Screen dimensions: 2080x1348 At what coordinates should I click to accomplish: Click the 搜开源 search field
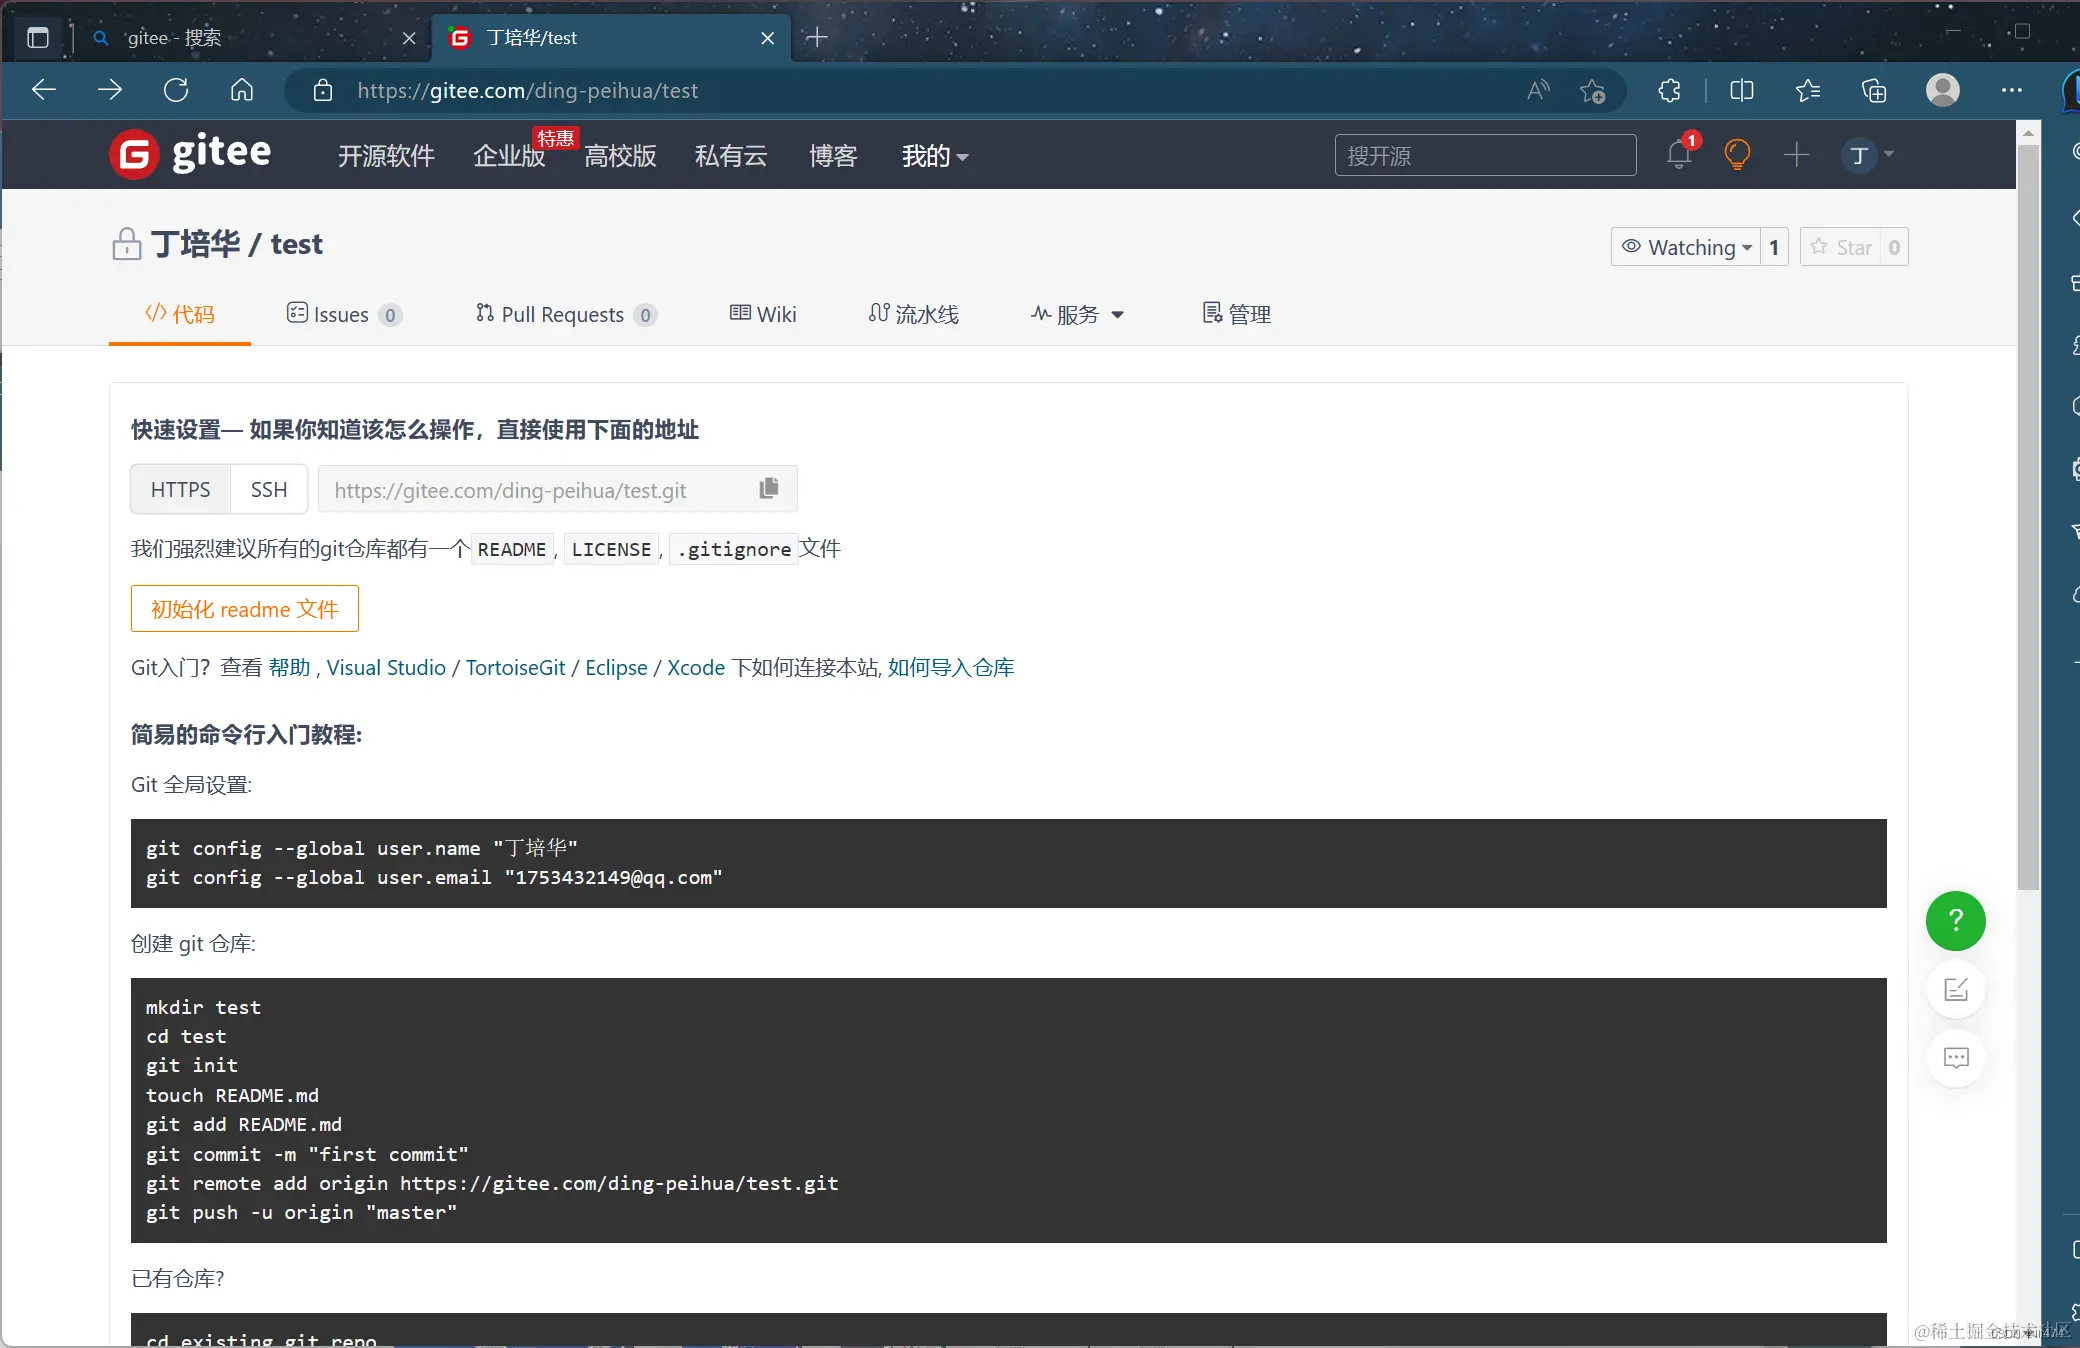(x=1484, y=156)
